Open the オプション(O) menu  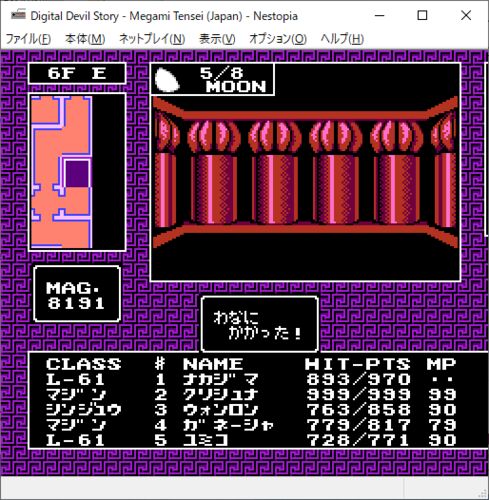click(x=278, y=39)
